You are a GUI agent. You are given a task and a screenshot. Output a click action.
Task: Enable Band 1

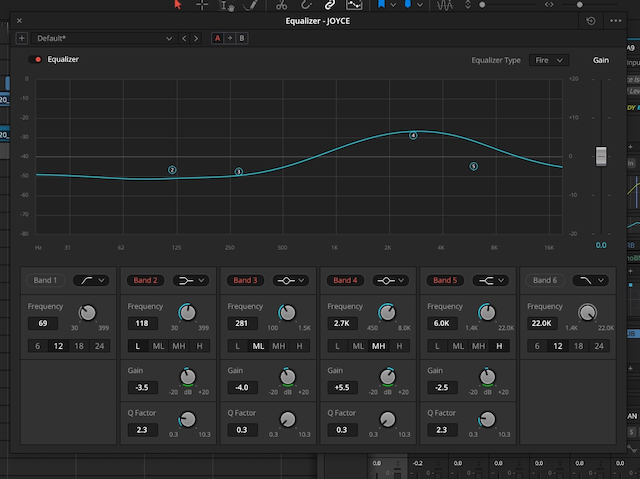45,280
